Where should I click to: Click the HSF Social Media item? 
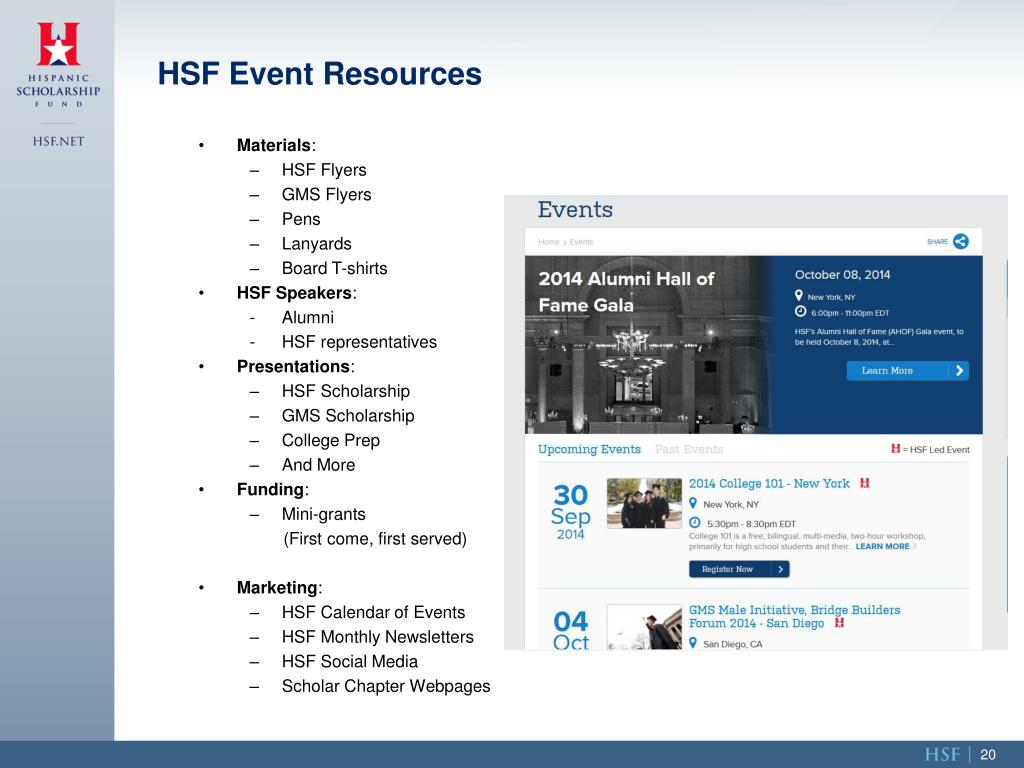coord(349,662)
